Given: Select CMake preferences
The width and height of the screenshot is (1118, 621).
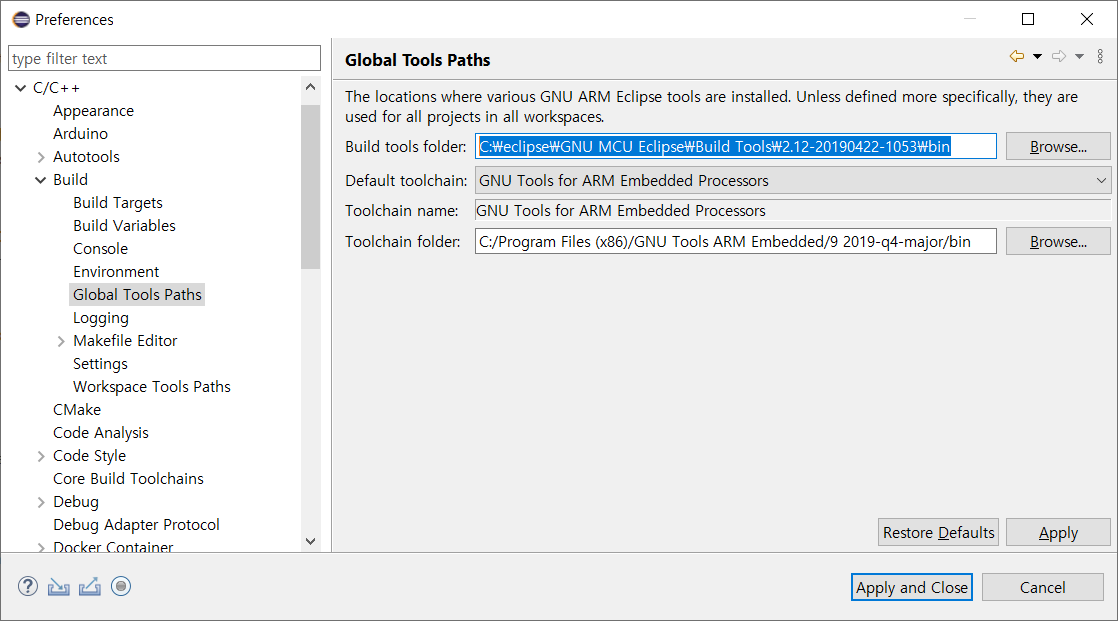Looking at the screenshot, I should [x=77, y=409].
